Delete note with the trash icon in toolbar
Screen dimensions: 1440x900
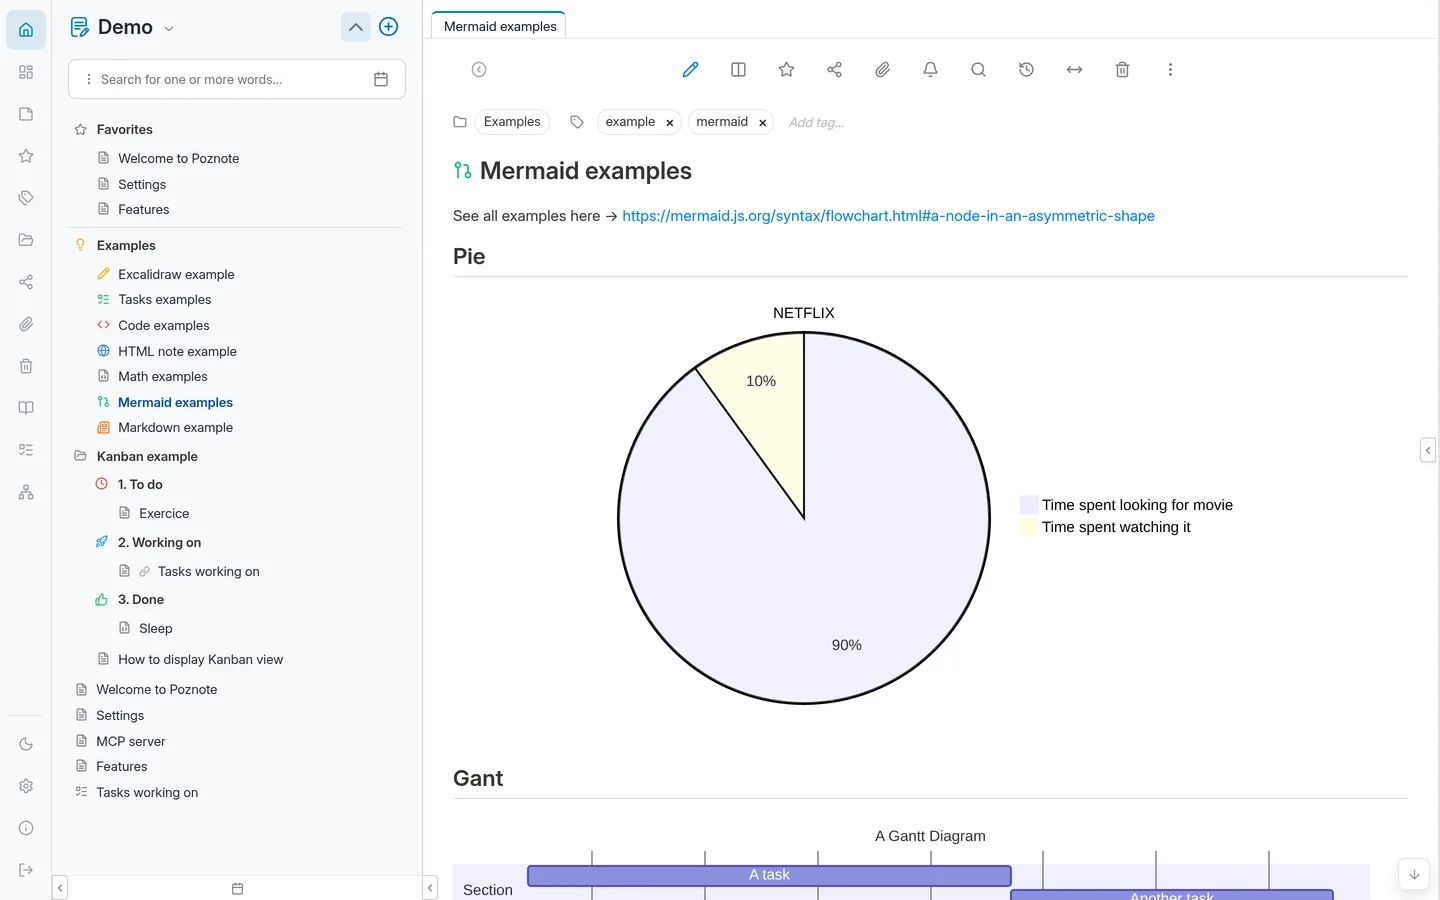(x=1122, y=70)
